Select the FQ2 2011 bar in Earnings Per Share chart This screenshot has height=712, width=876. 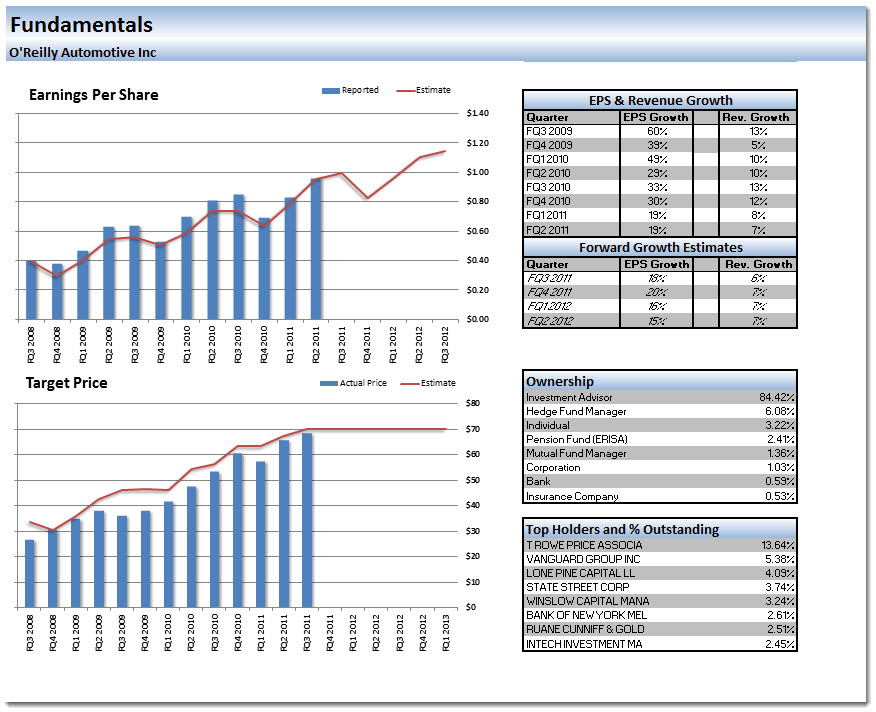[x=316, y=249]
